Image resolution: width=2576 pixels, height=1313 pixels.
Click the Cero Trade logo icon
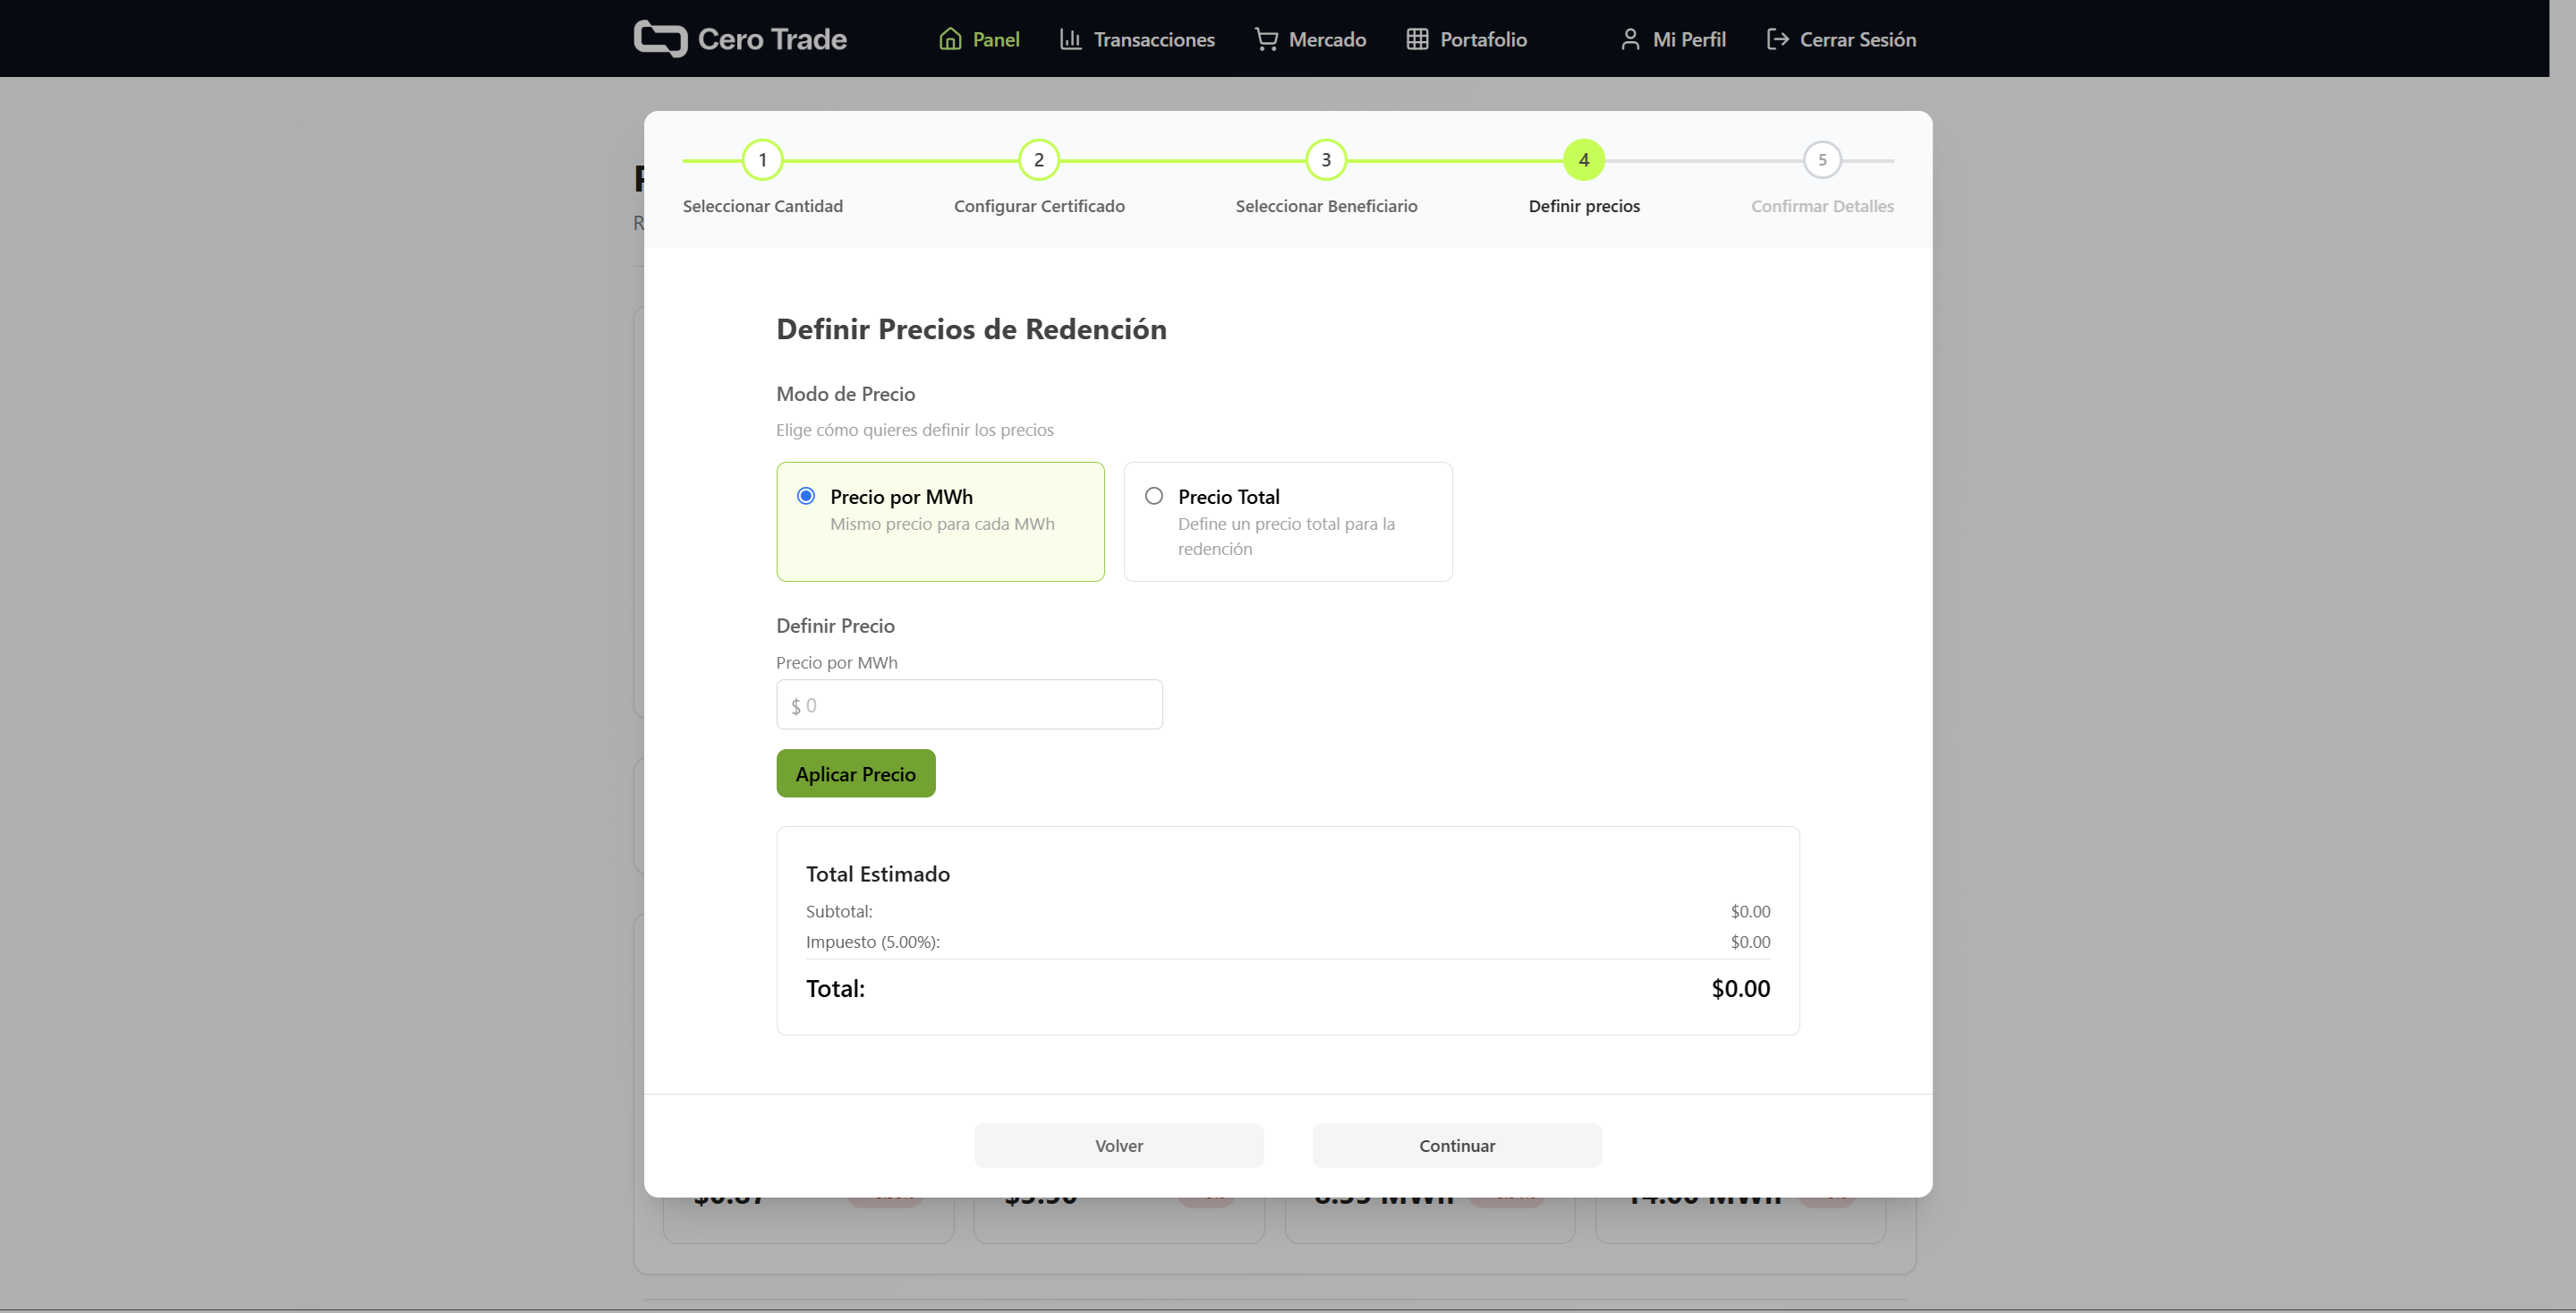660,39
